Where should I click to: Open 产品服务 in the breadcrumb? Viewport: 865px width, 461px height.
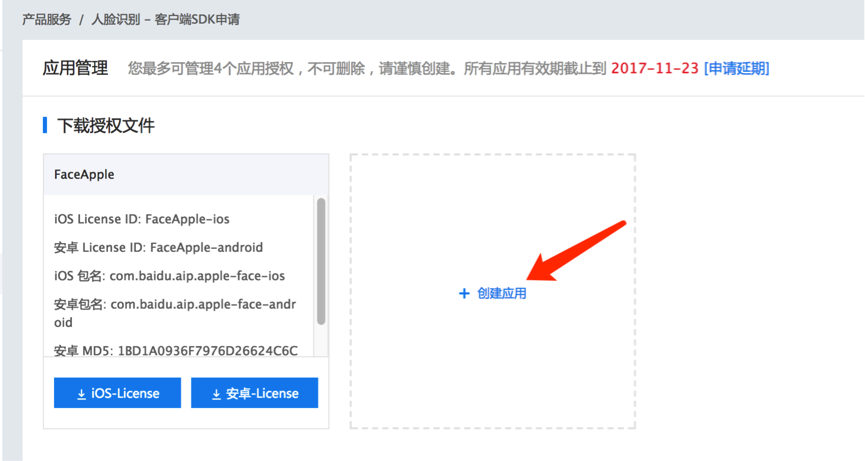[47, 19]
